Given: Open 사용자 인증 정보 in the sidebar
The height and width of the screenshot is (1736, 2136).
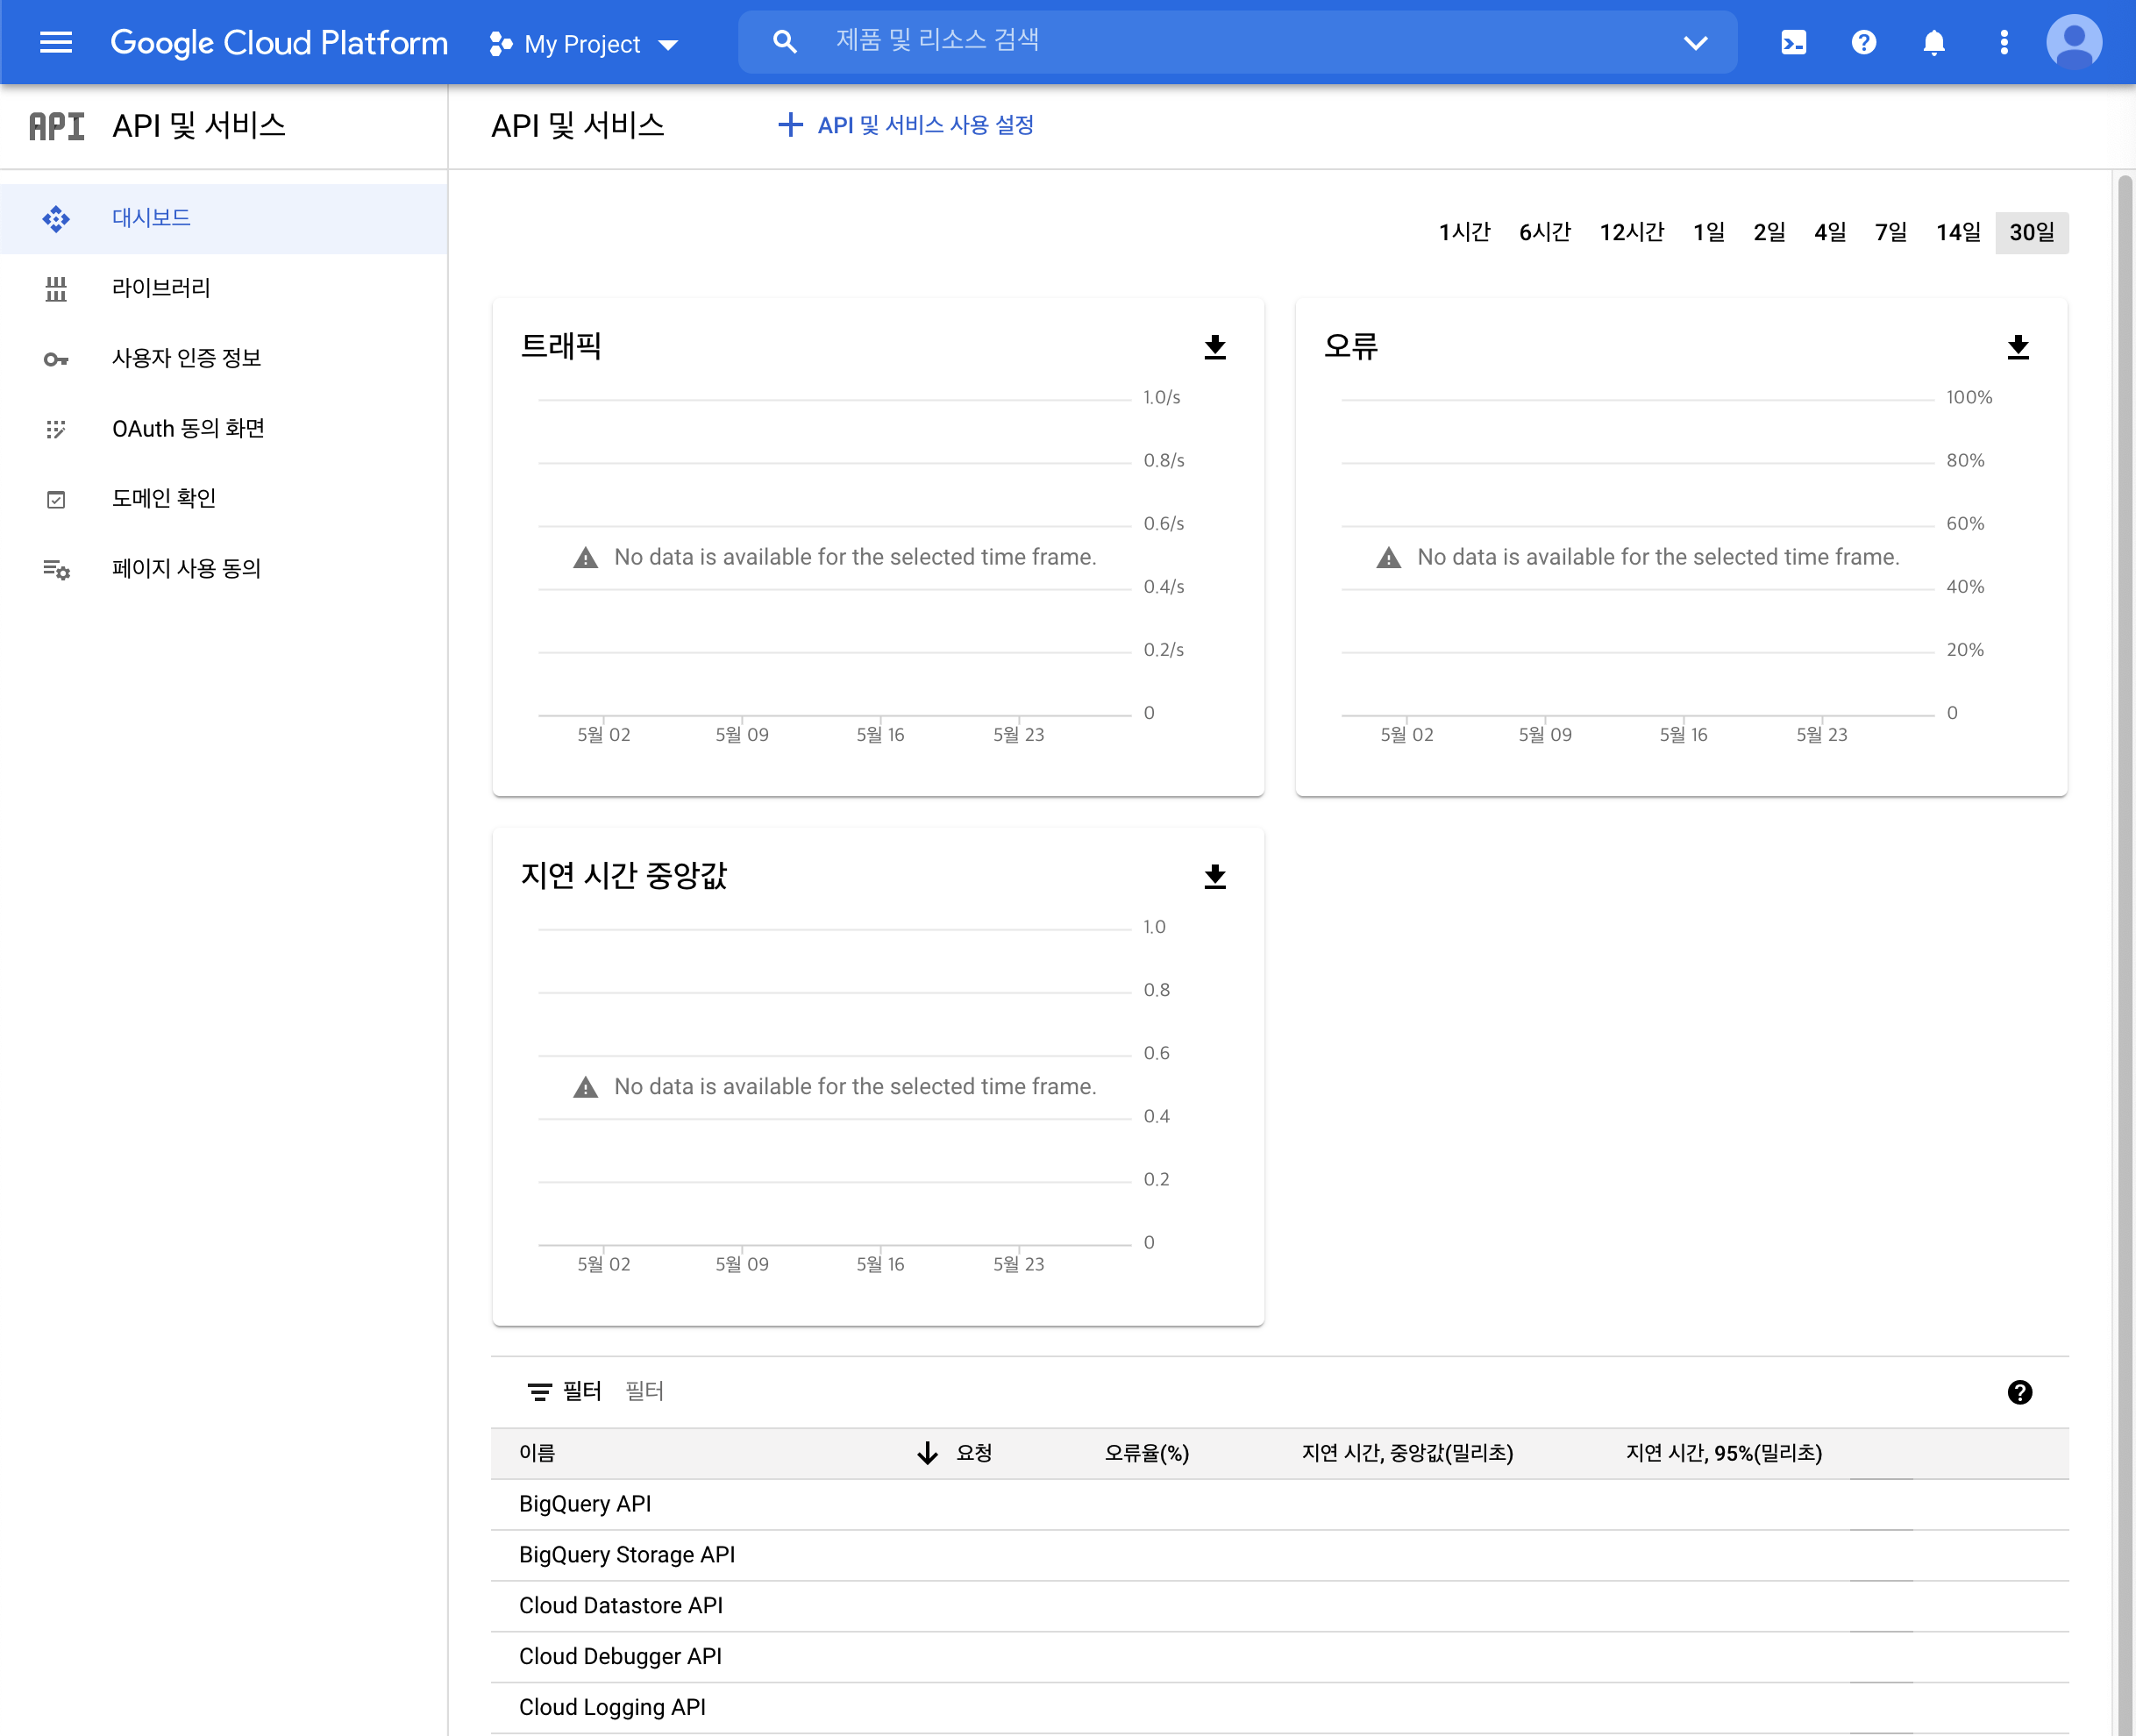Looking at the screenshot, I should [186, 358].
